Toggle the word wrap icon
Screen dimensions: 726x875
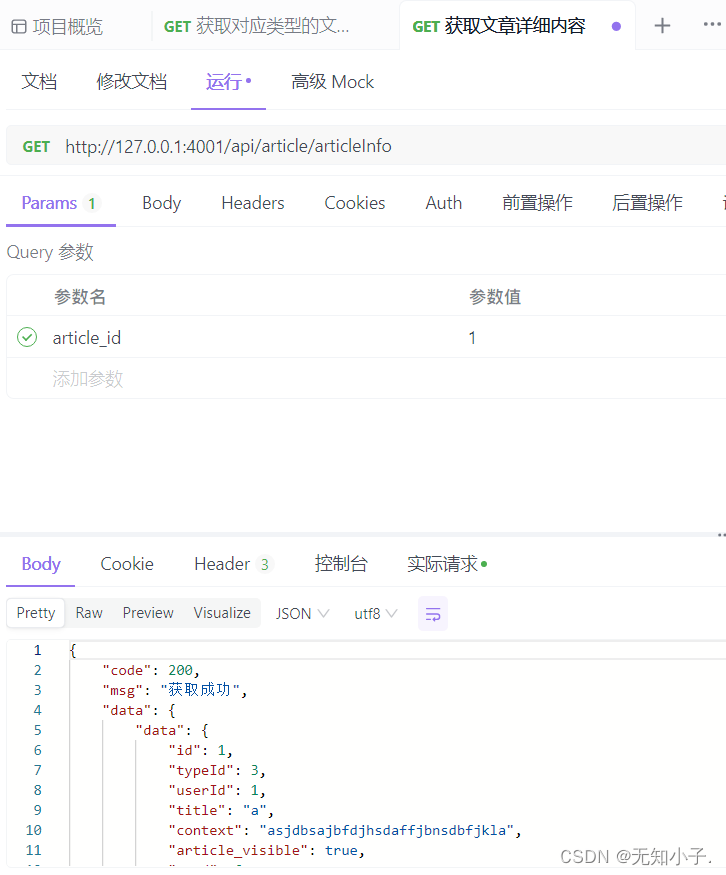coord(433,613)
